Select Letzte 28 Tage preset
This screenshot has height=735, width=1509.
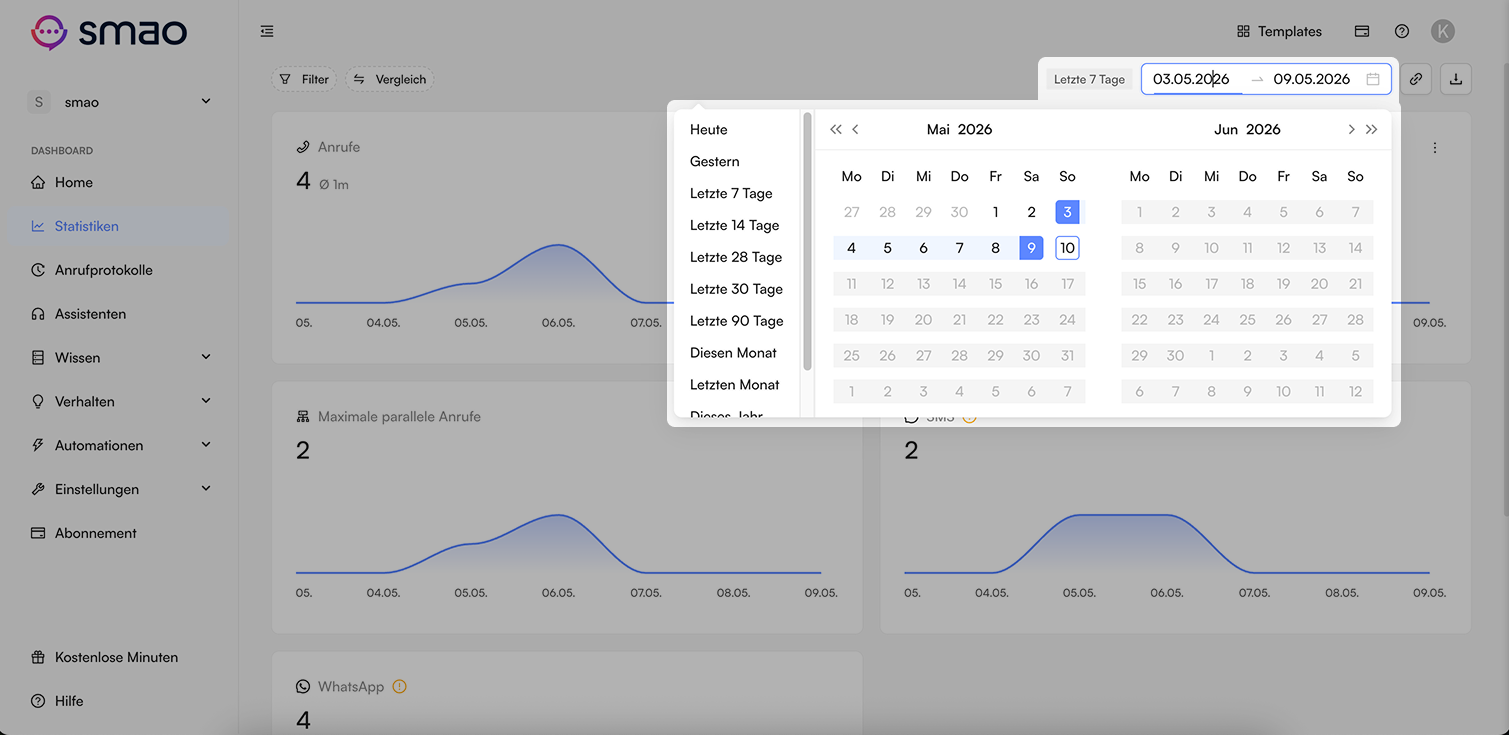point(737,258)
